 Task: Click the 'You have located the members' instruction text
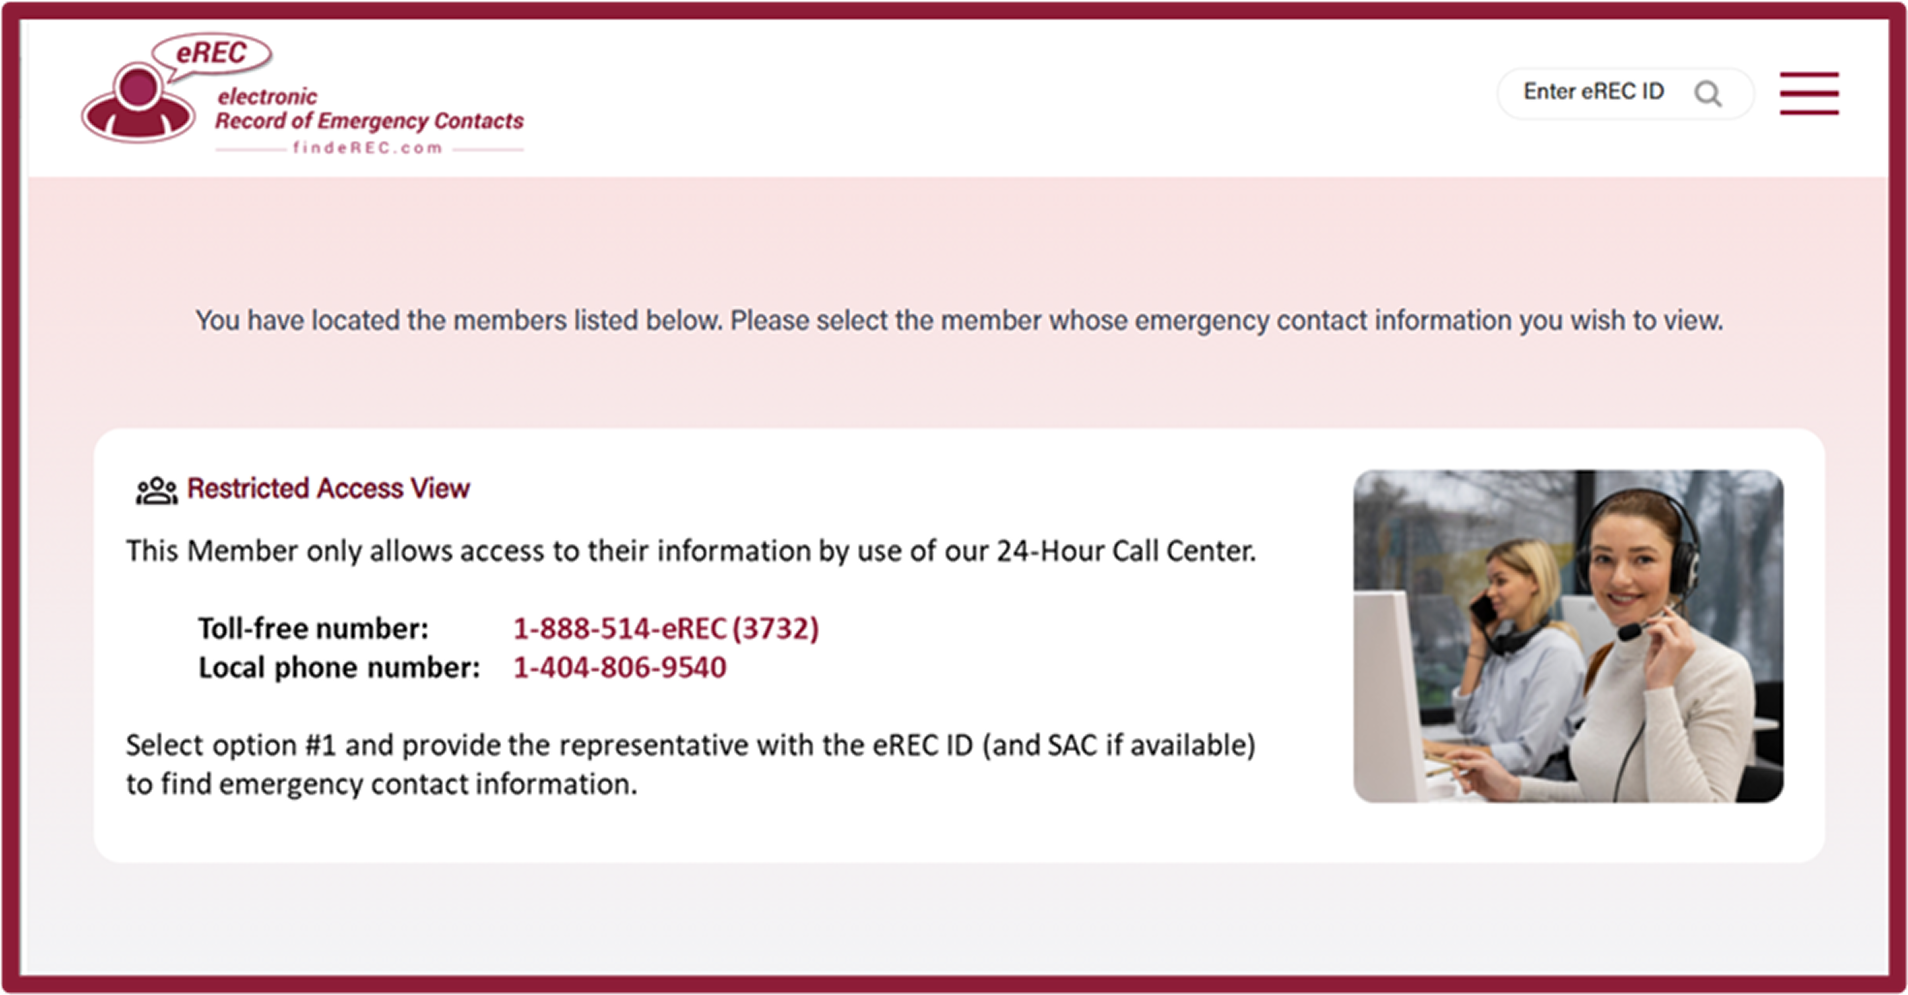(958, 320)
